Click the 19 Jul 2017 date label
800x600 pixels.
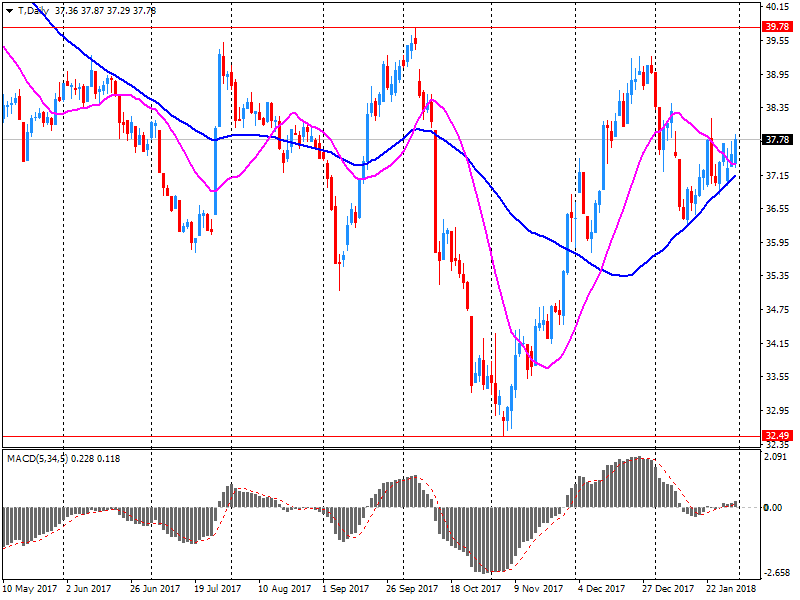pos(220,590)
